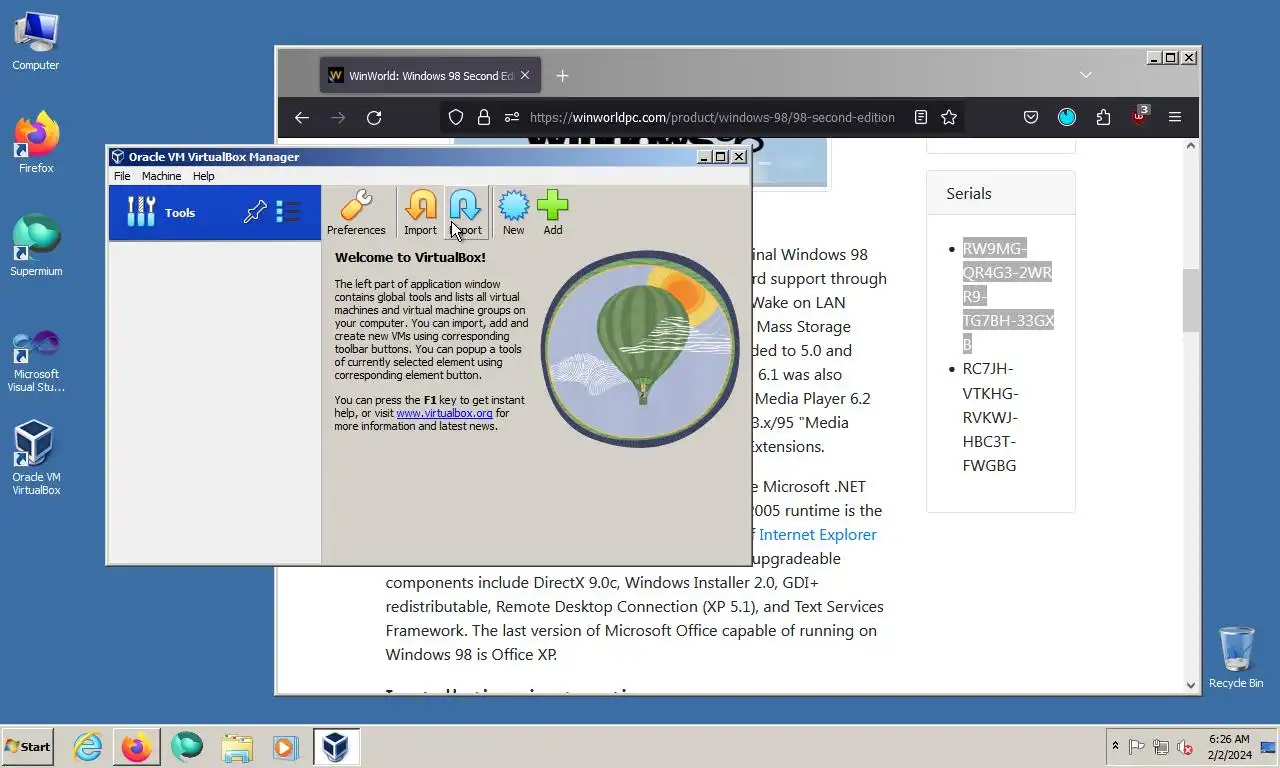Viewport: 1280px width, 768px height.
Task: Click the media player taskbar icon
Action: pyautogui.click(x=284, y=747)
